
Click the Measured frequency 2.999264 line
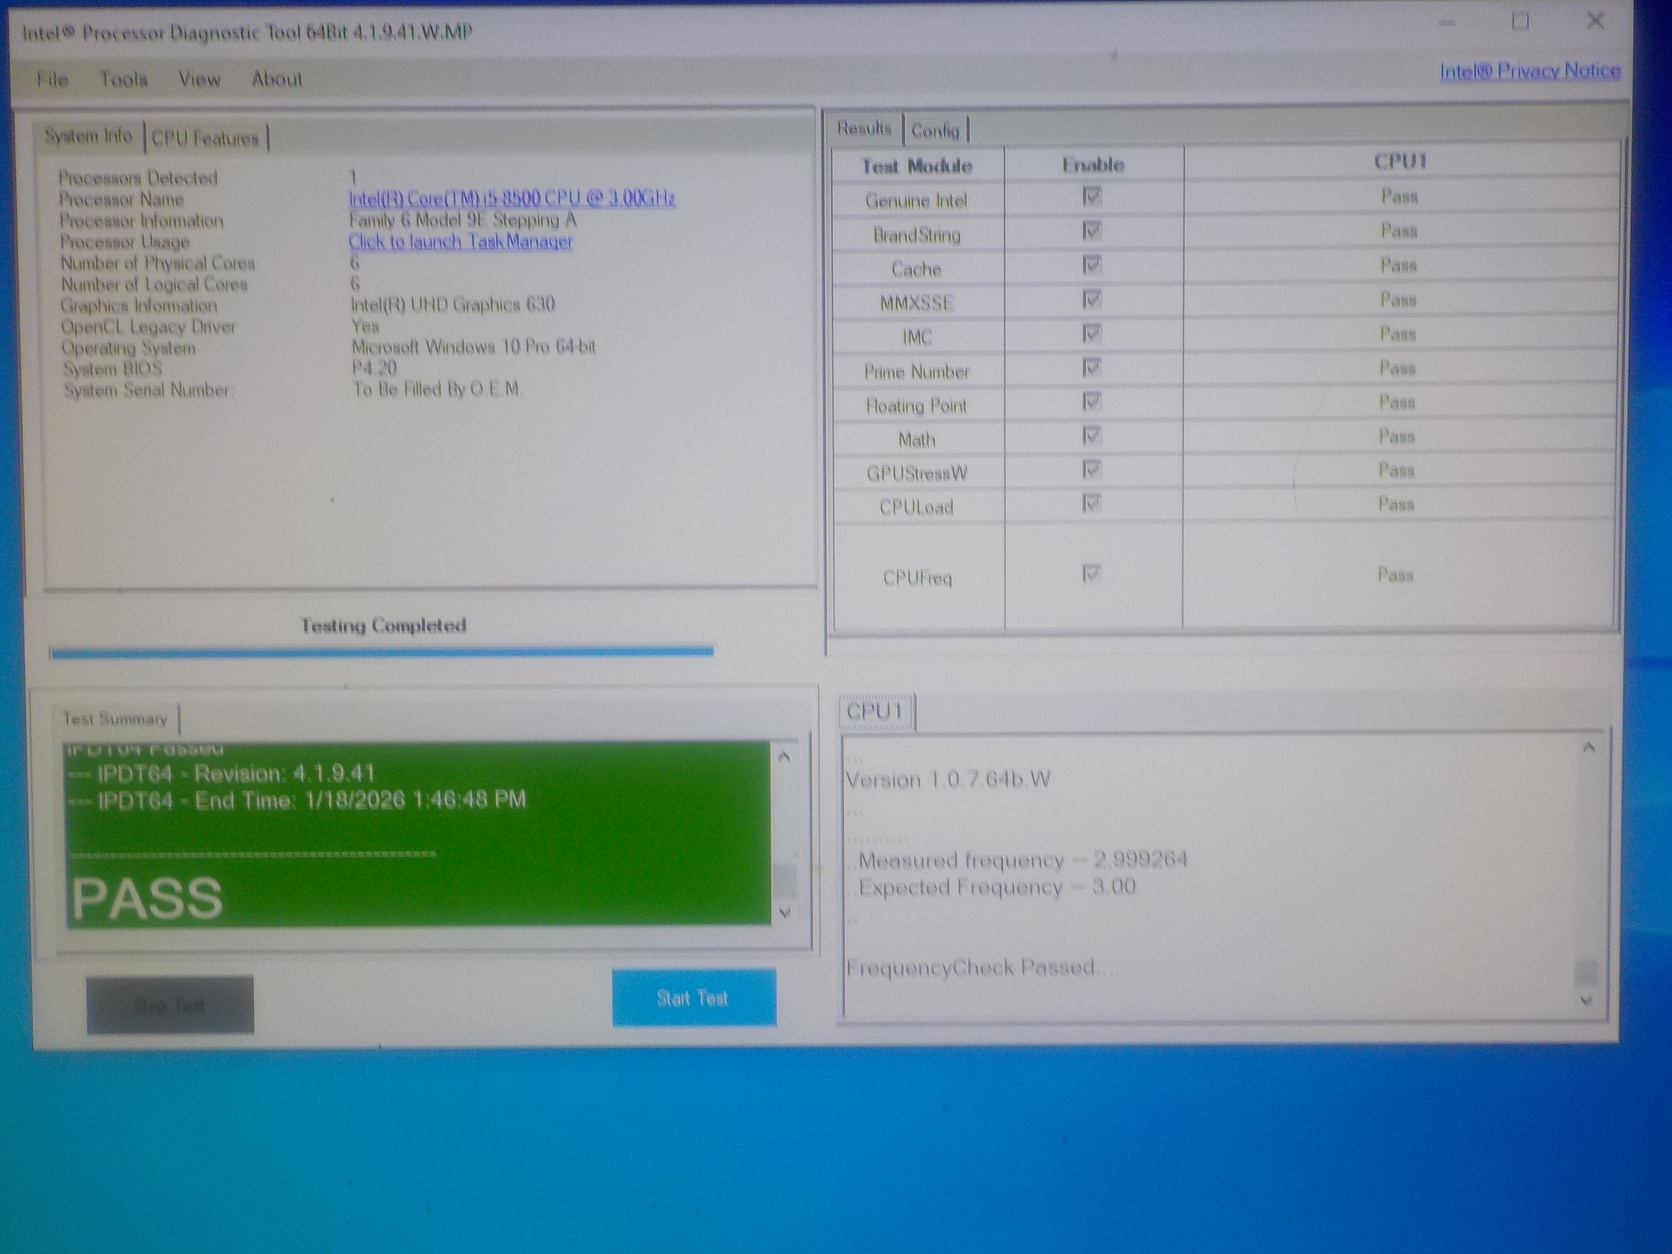click(x=1018, y=860)
